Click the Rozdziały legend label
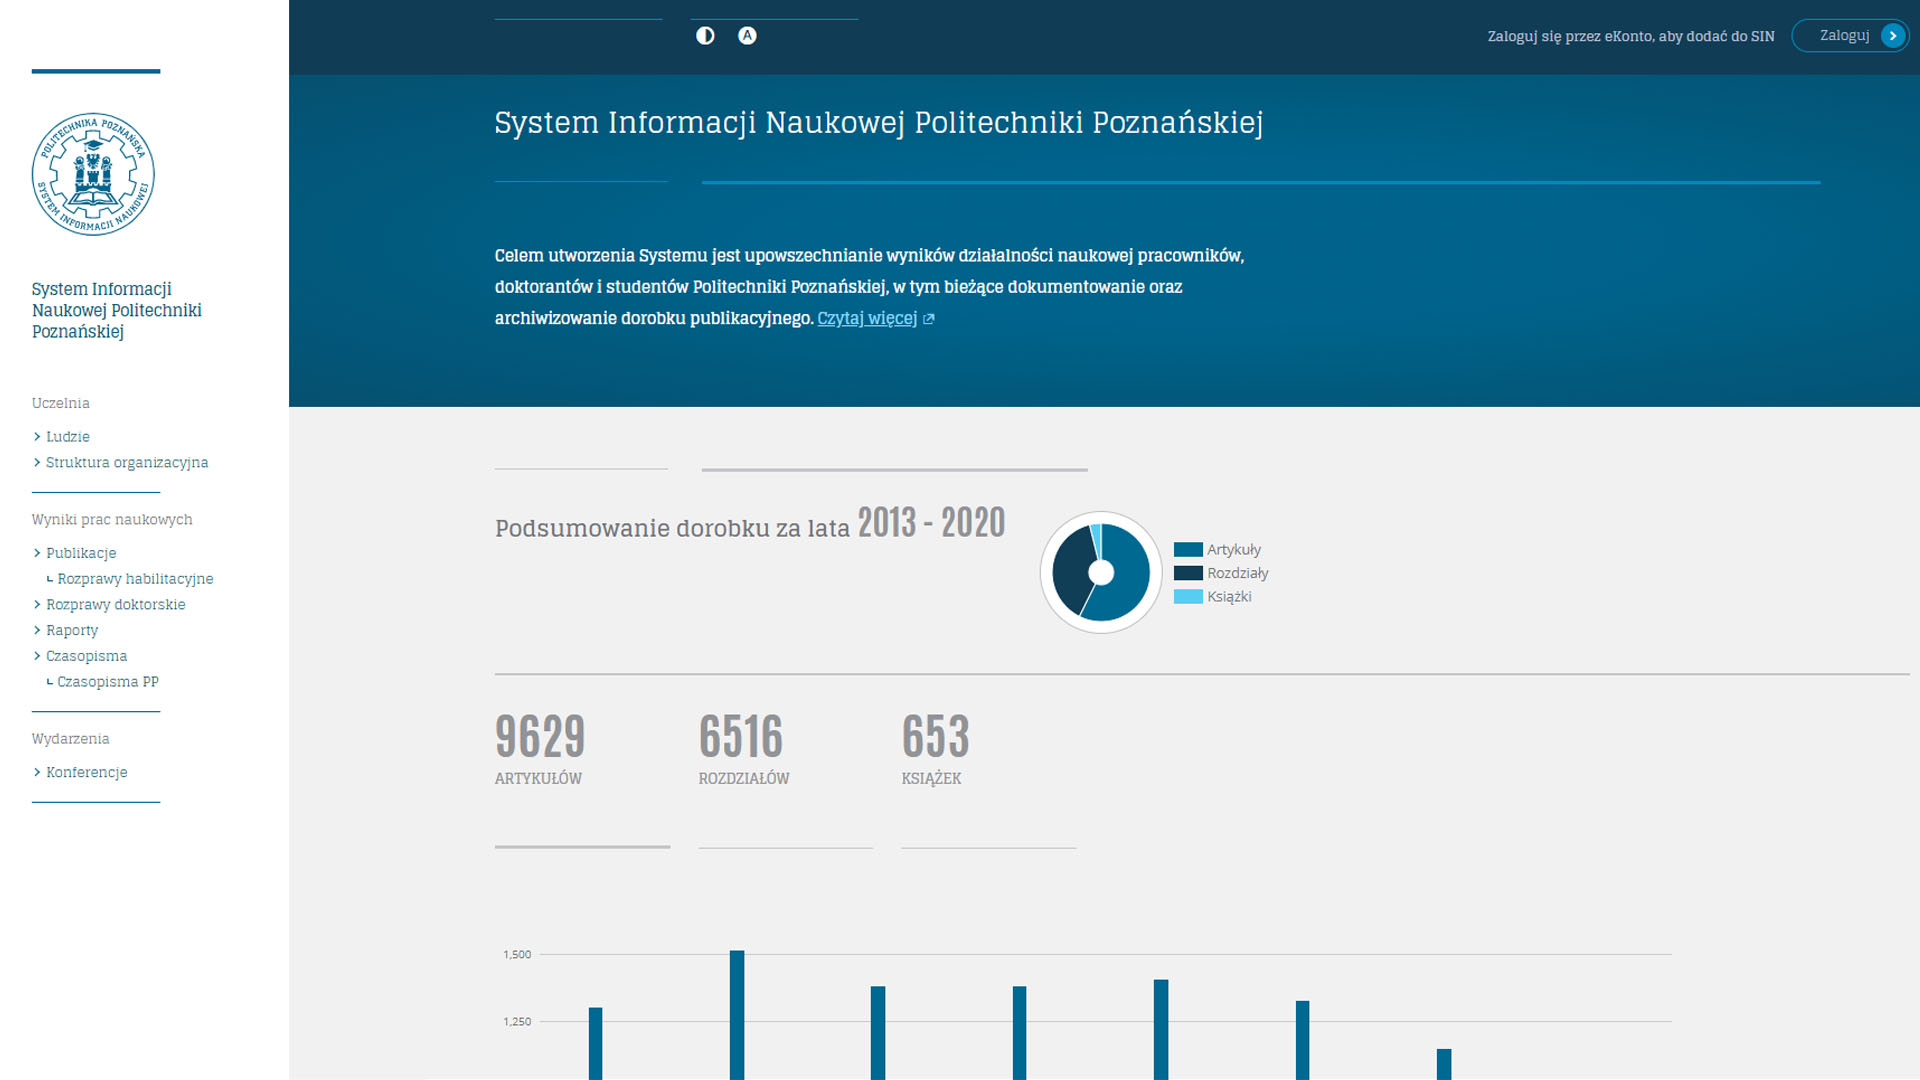This screenshot has width=1920, height=1080. [x=1238, y=573]
